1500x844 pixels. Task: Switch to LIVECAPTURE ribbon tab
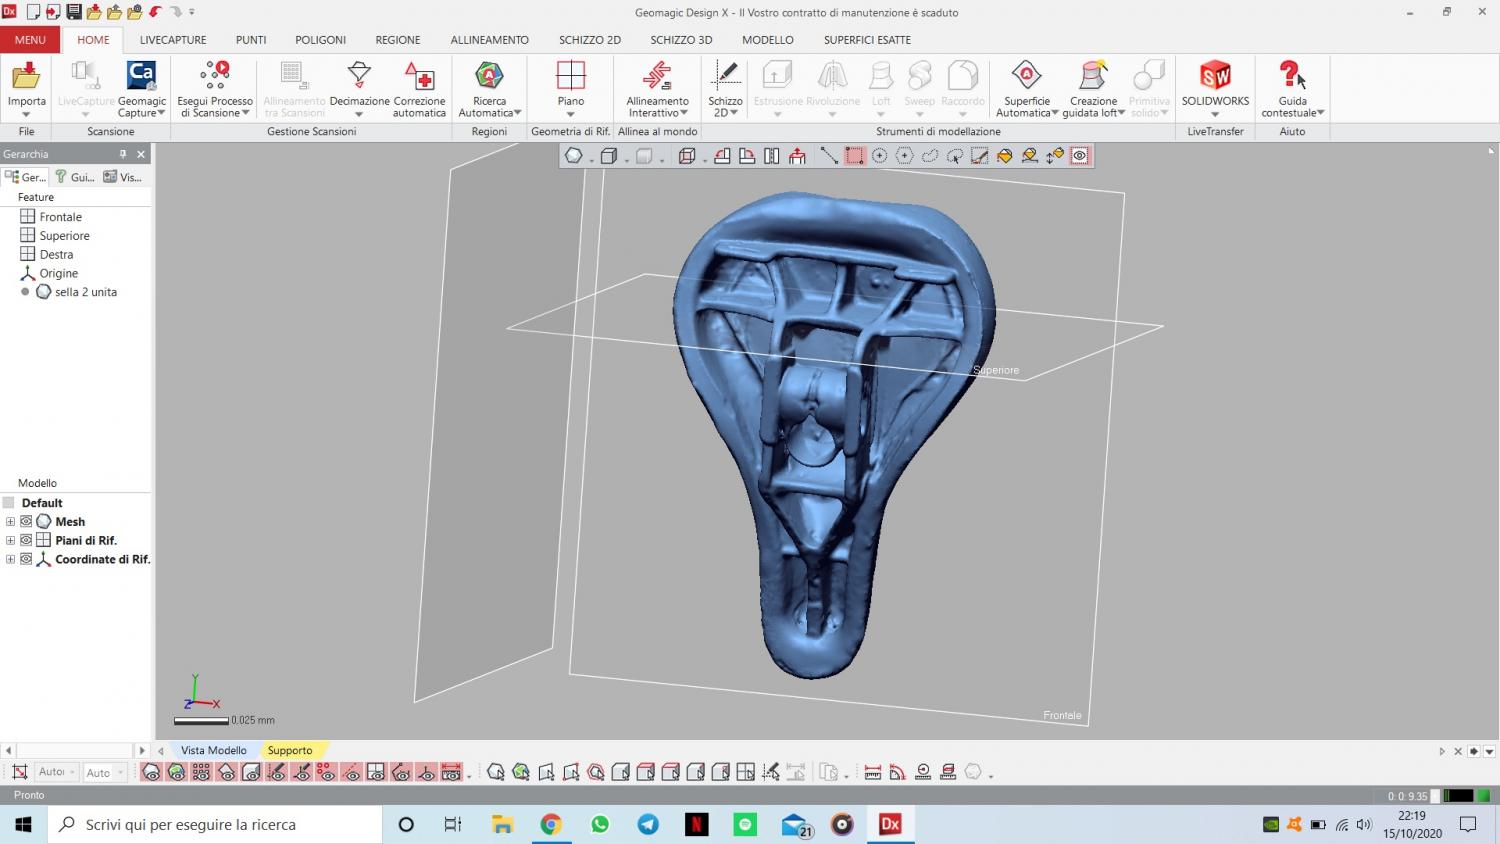pos(173,40)
